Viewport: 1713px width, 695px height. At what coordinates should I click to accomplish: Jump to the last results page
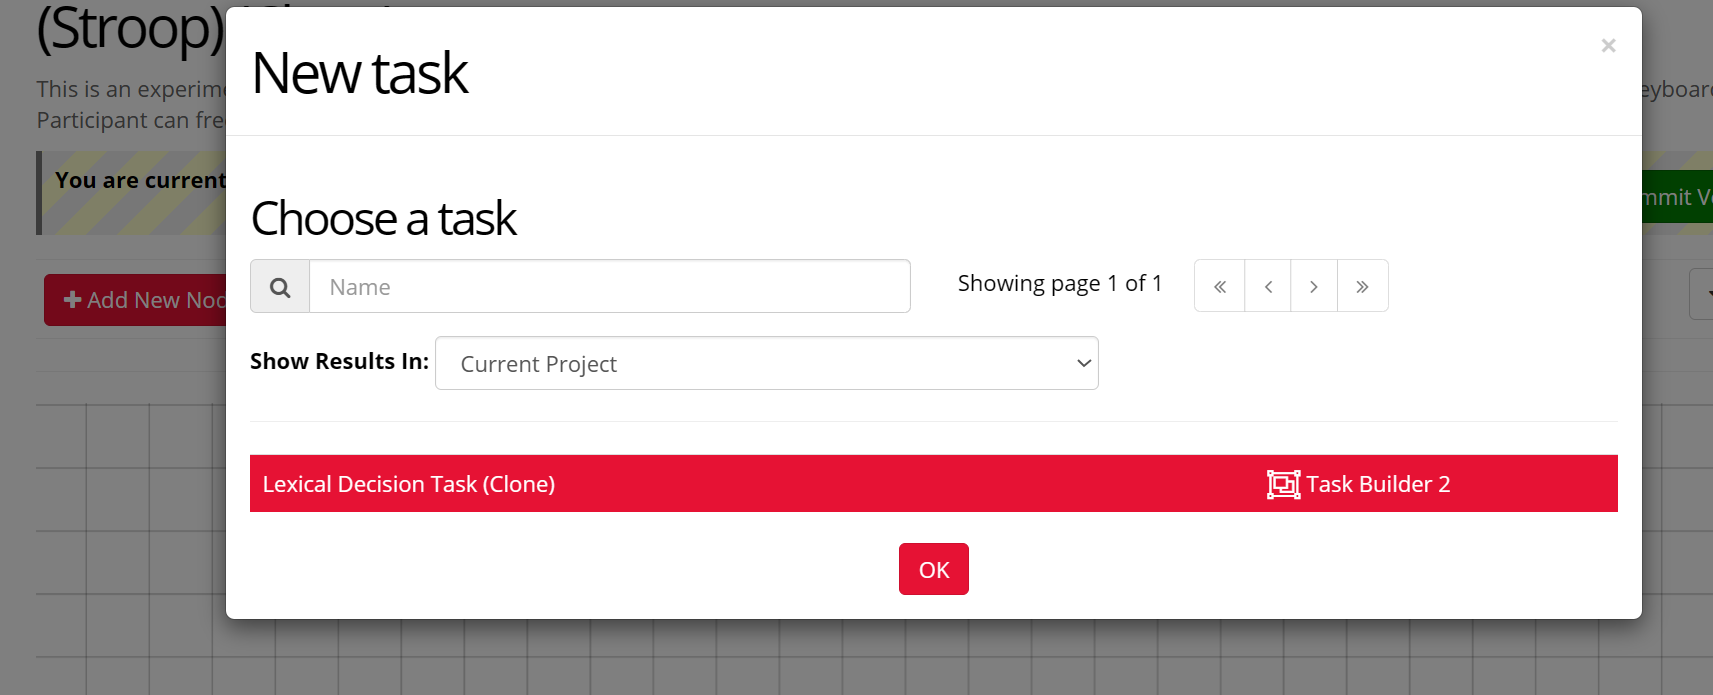pyautogui.click(x=1362, y=287)
